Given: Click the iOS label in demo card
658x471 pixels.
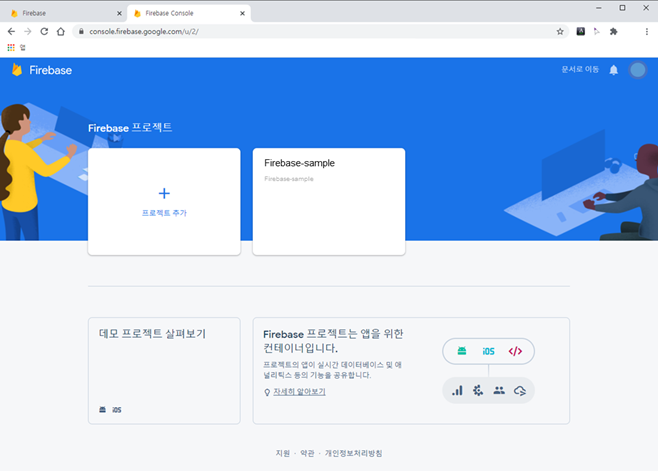Looking at the screenshot, I should pyautogui.click(x=117, y=410).
